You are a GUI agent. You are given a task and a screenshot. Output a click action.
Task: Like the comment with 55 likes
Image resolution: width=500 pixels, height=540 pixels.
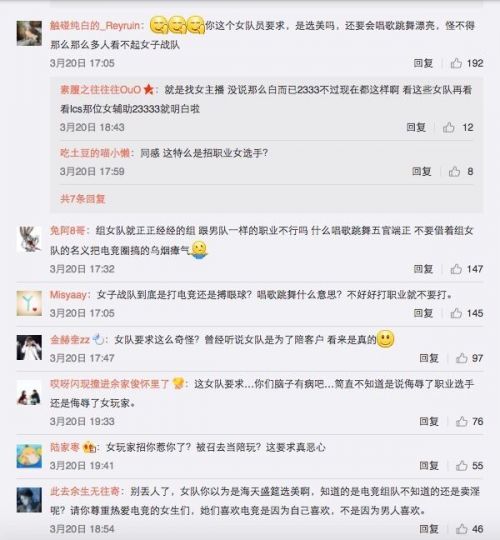click(462, 466)
